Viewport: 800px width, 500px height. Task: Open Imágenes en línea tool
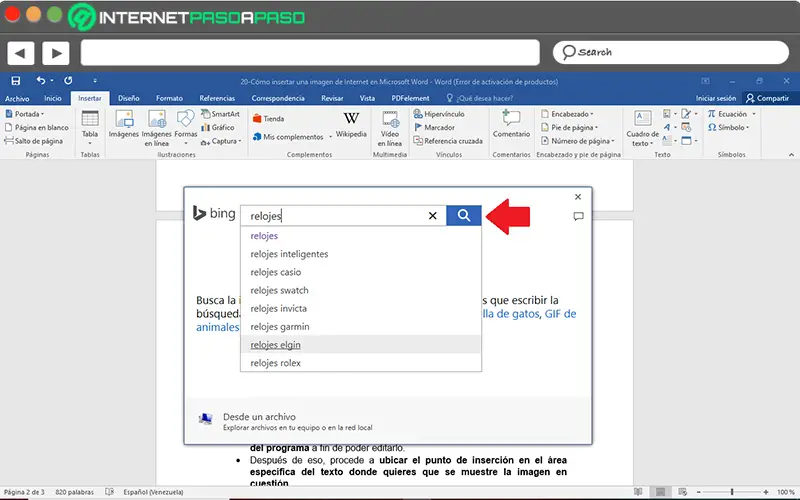[157, 128]
